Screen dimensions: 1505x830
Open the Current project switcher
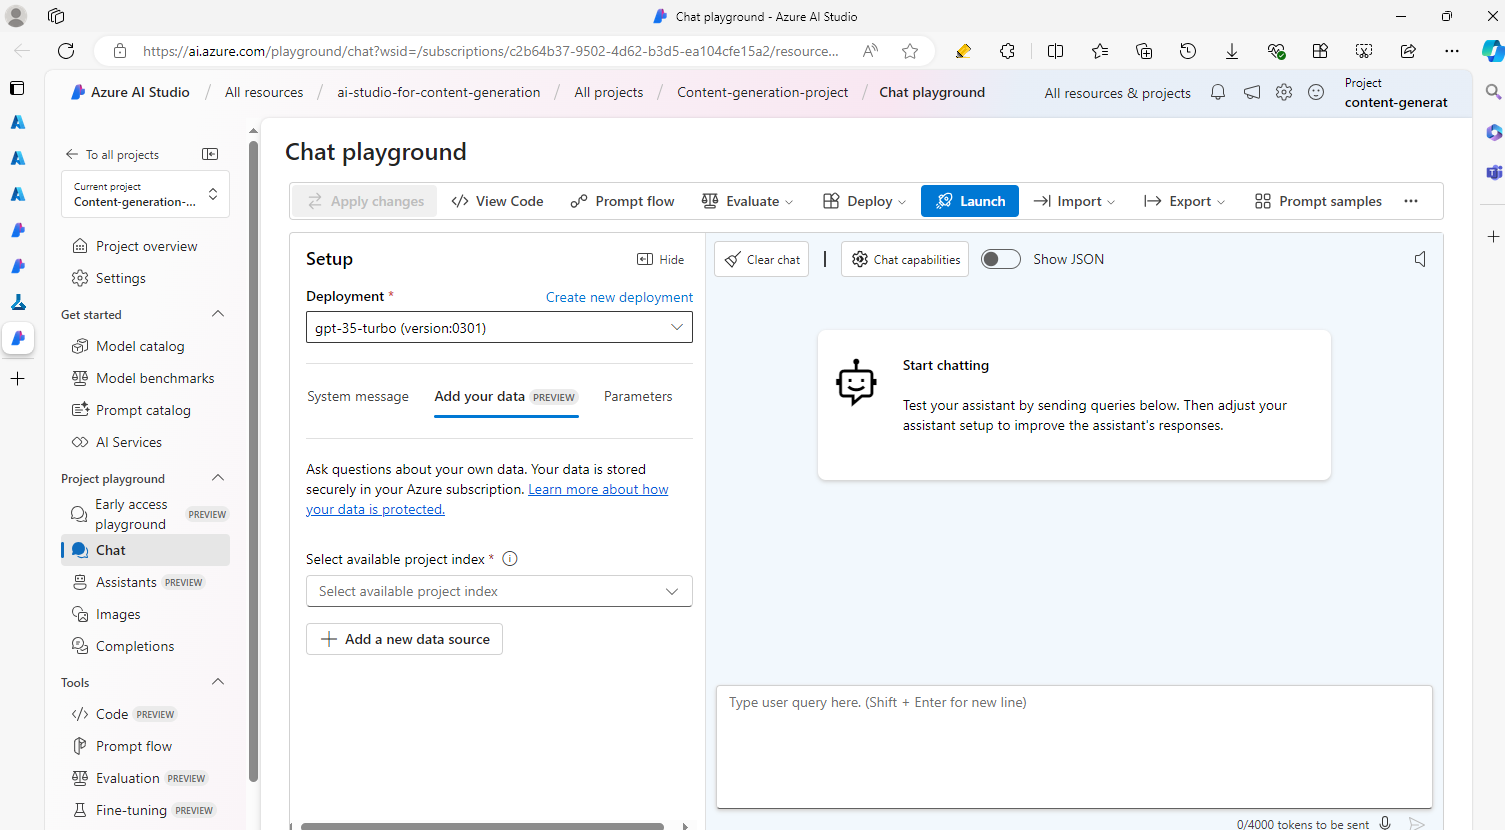(145, 194)
